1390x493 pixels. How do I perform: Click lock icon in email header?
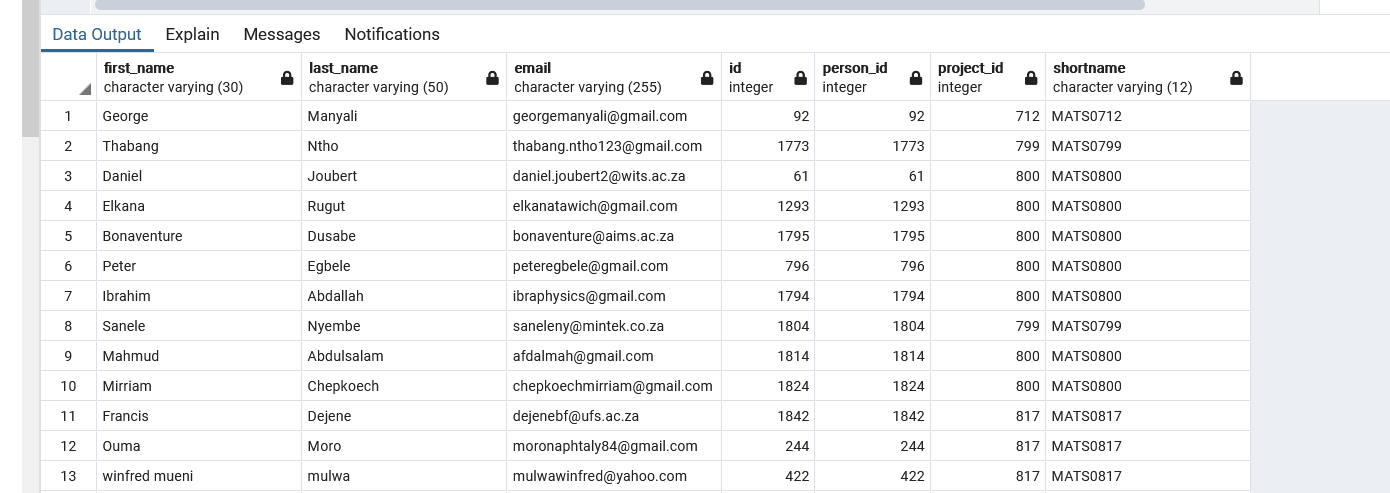(707, 78)
